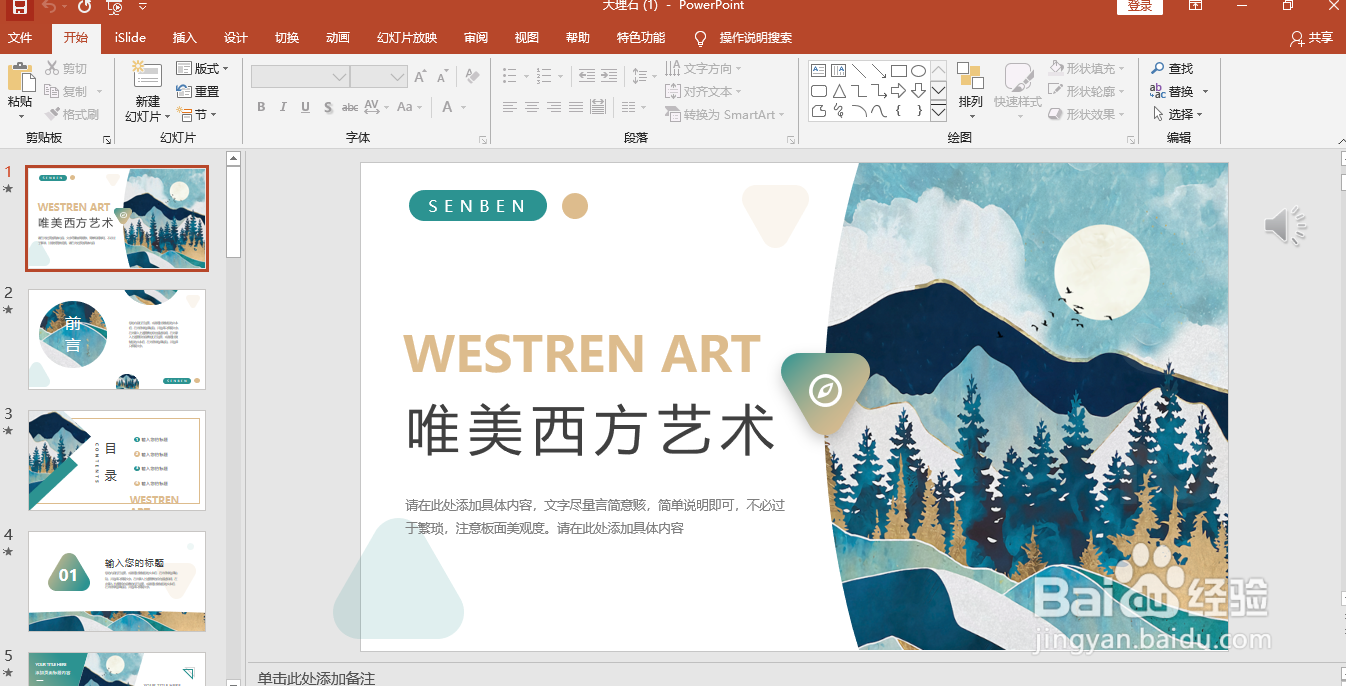Click Increase Font Size icon
Viewport: 1346px width, 686px height.
pos(421,77)
